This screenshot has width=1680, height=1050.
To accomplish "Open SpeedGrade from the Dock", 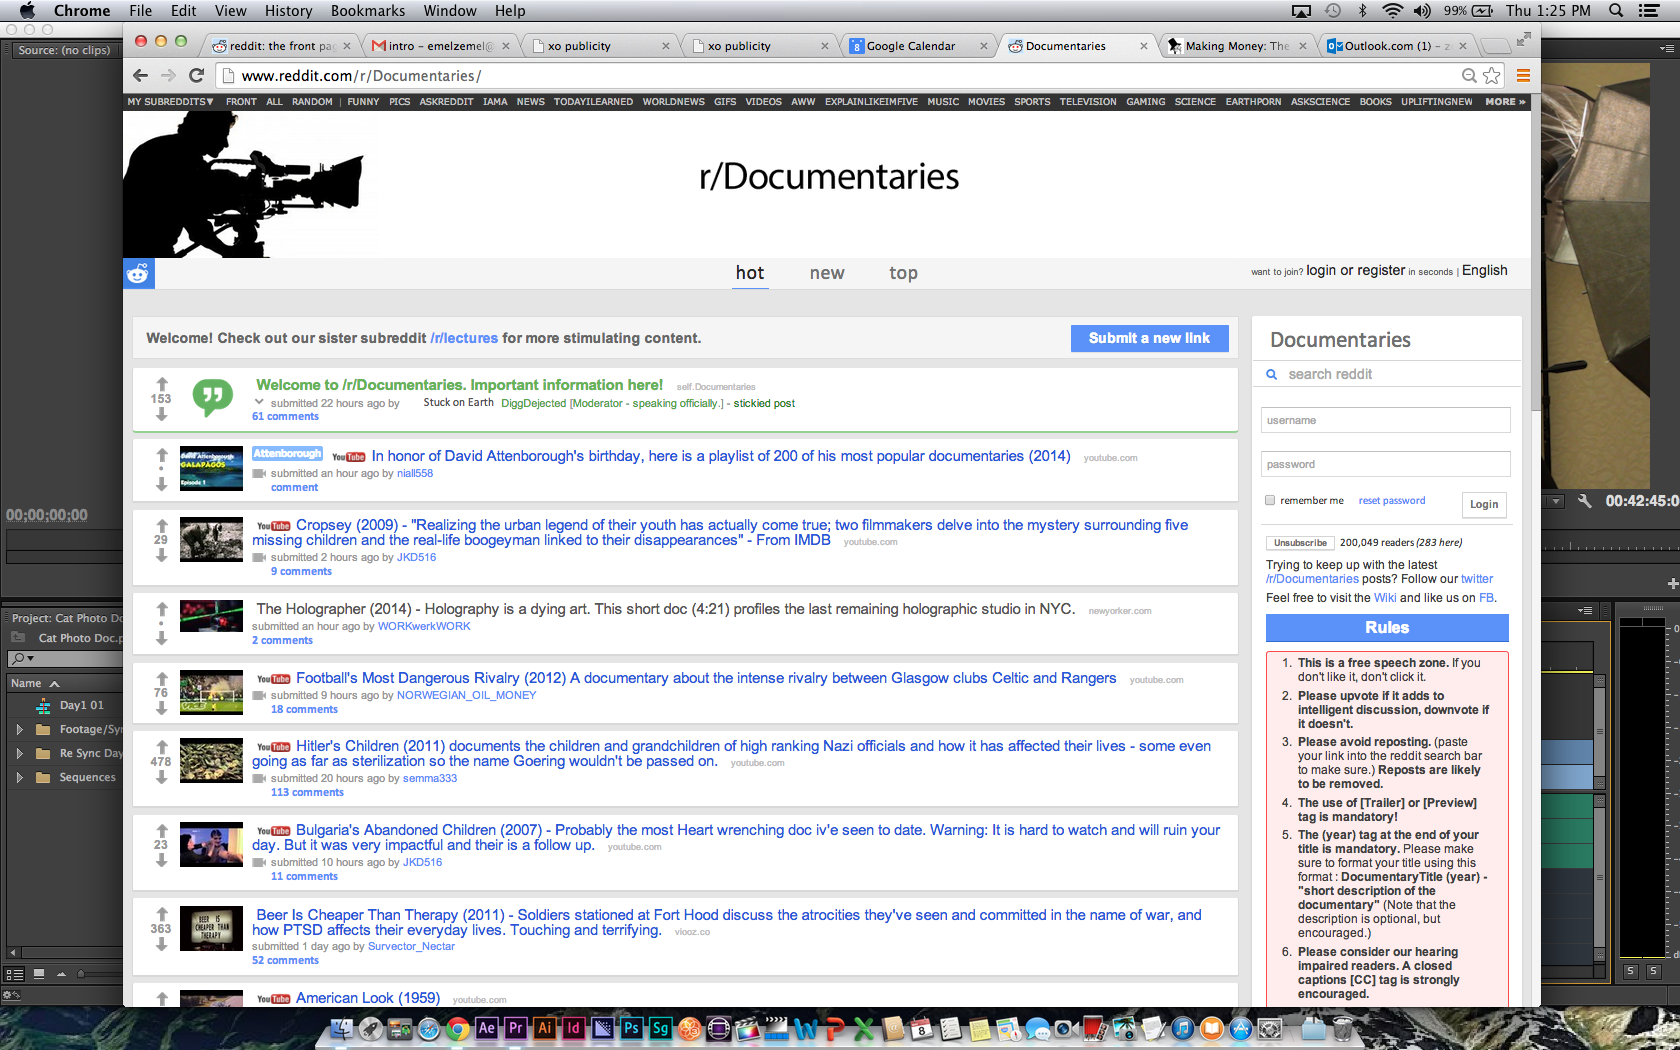I will point(660,1027).
